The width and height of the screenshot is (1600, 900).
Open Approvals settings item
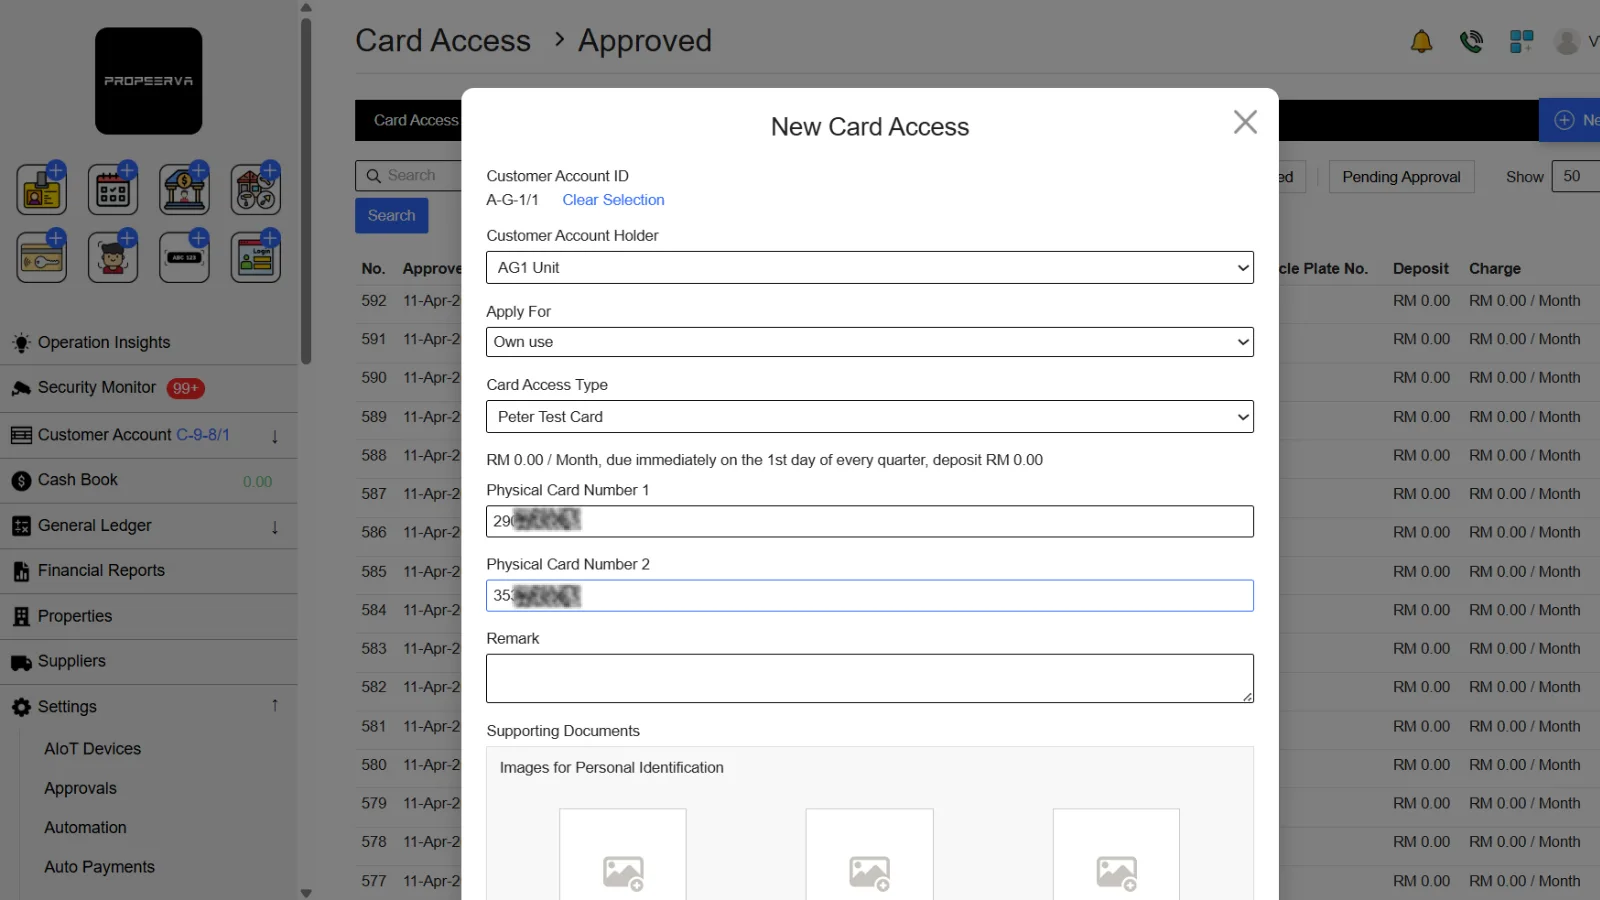pos(80,789)
